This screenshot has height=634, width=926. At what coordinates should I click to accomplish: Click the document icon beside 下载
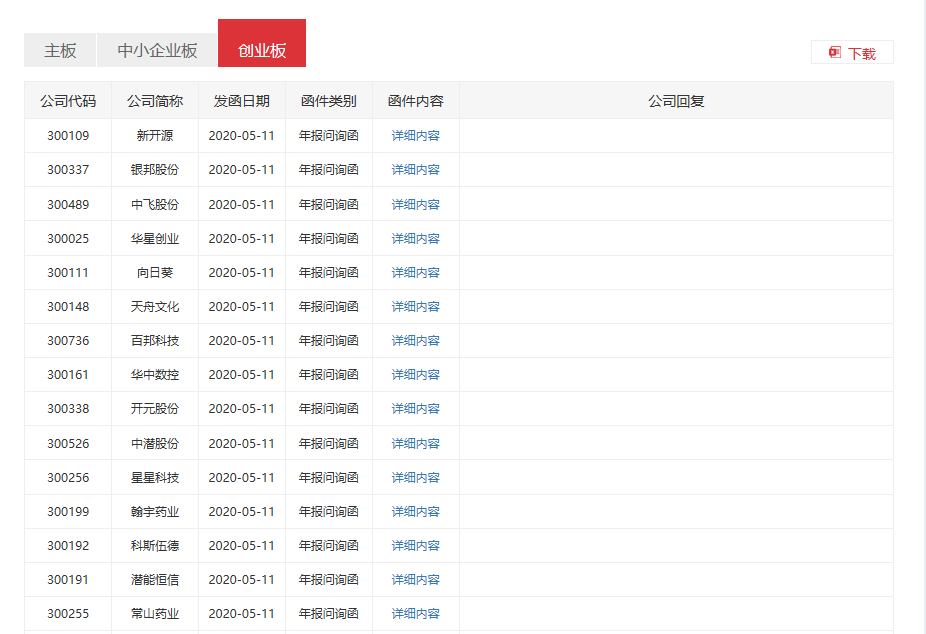[x=834, y=53]
